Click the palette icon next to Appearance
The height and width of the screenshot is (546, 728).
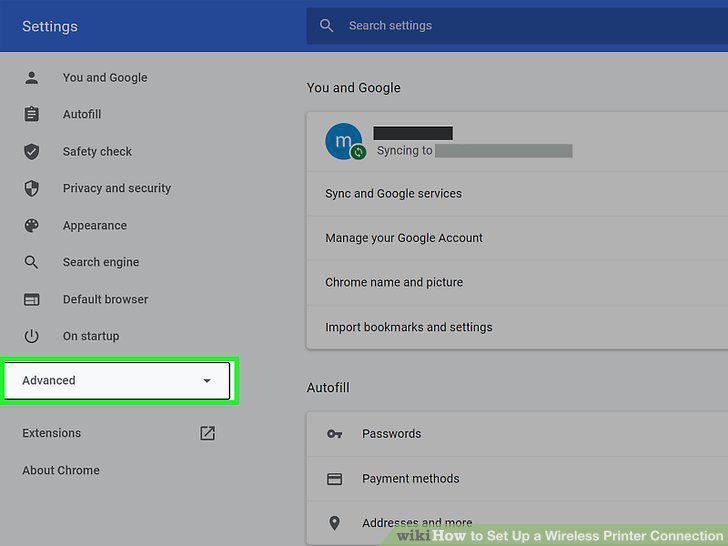(32, 225)
